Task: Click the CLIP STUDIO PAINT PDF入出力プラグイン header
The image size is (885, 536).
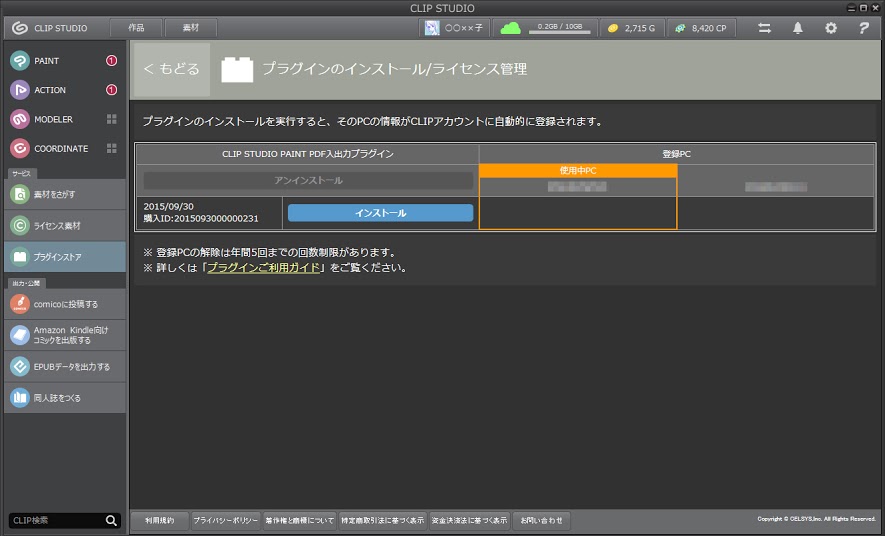Action: (x=308, y=154)
